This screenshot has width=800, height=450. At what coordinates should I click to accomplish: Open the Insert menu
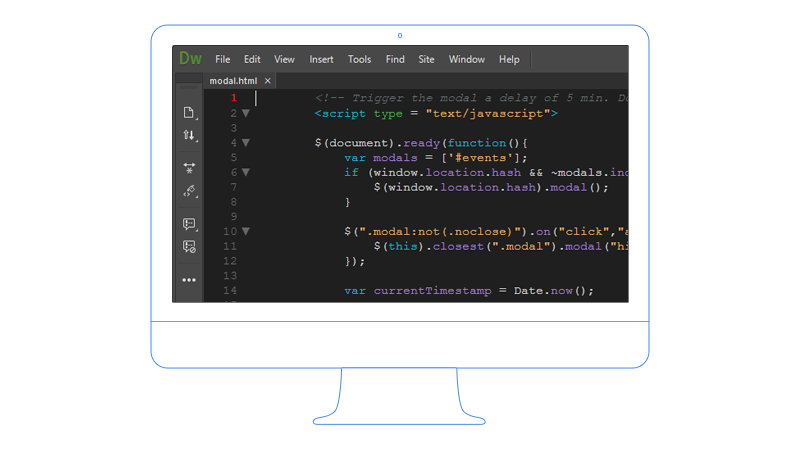(321, 60)
